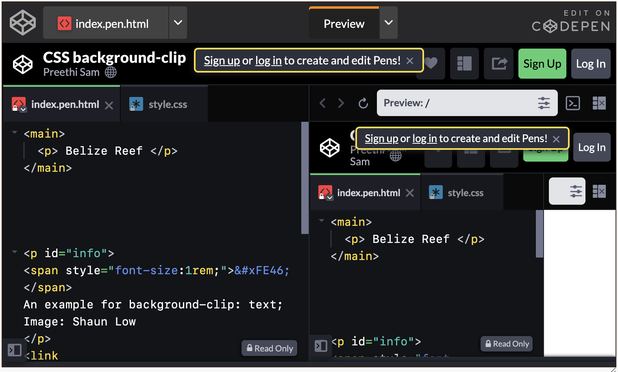Click the CodePen cube logo in top bar
Viewport: 618px width, 372px height.
click(x=23, y=23)
